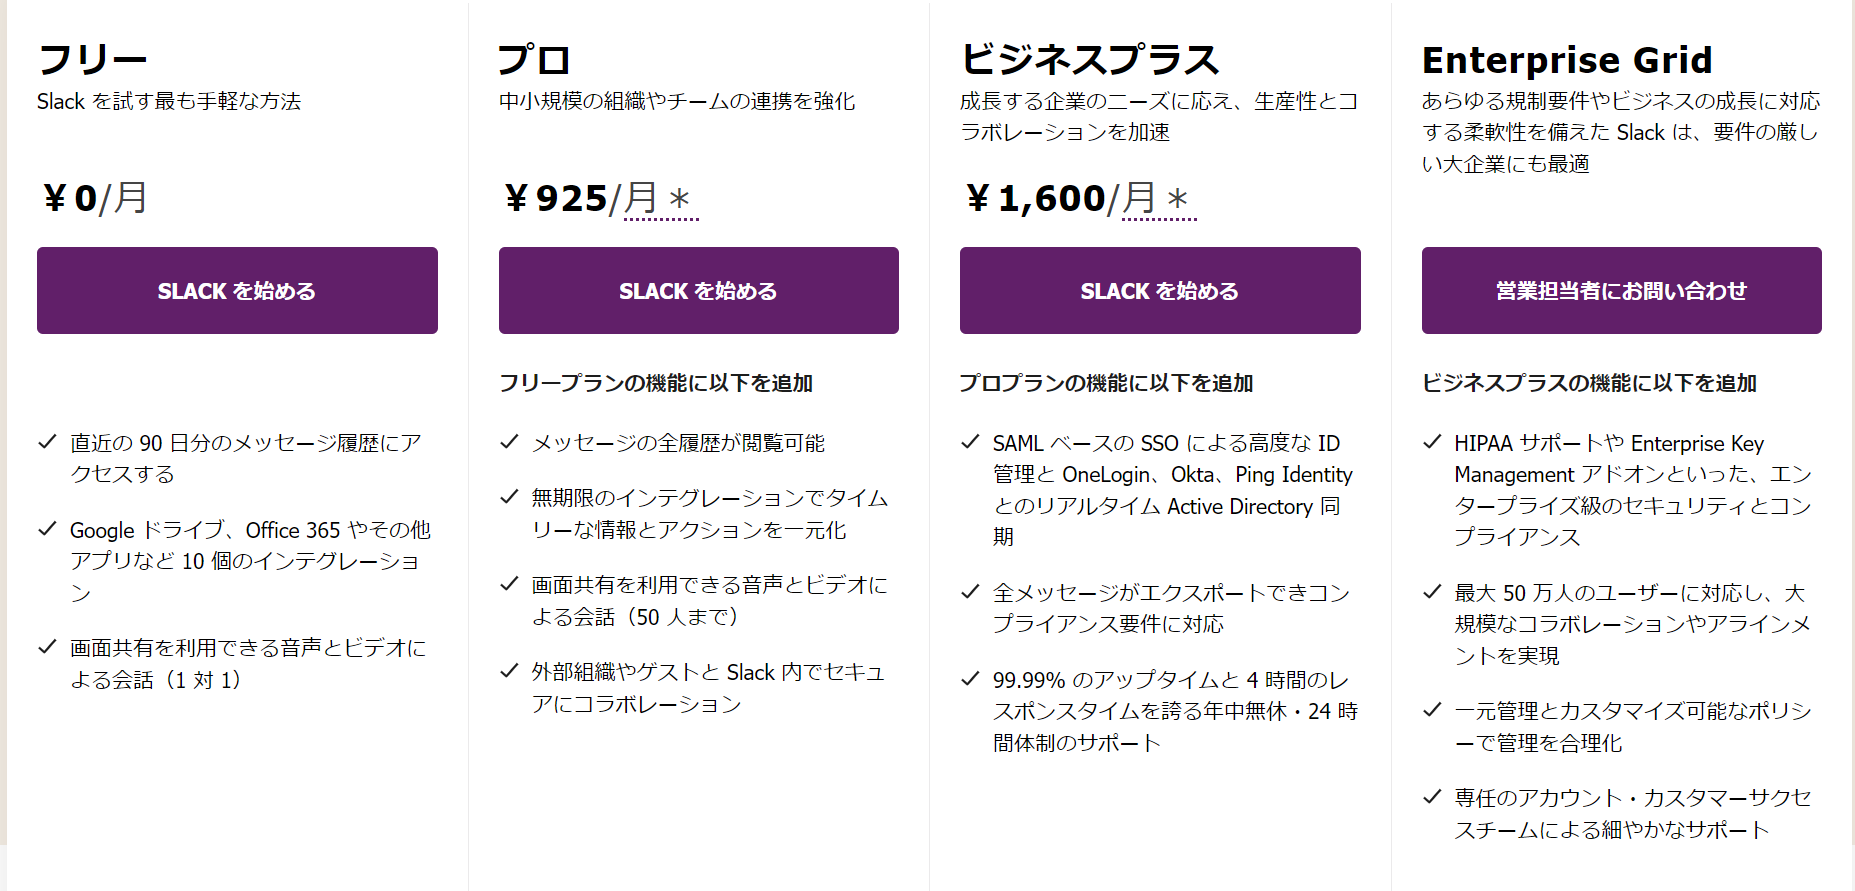Image resolution: width=1855 pixels, height=891 pixels.
Task: Select the プロ plan heading
Action: point(533,58)
